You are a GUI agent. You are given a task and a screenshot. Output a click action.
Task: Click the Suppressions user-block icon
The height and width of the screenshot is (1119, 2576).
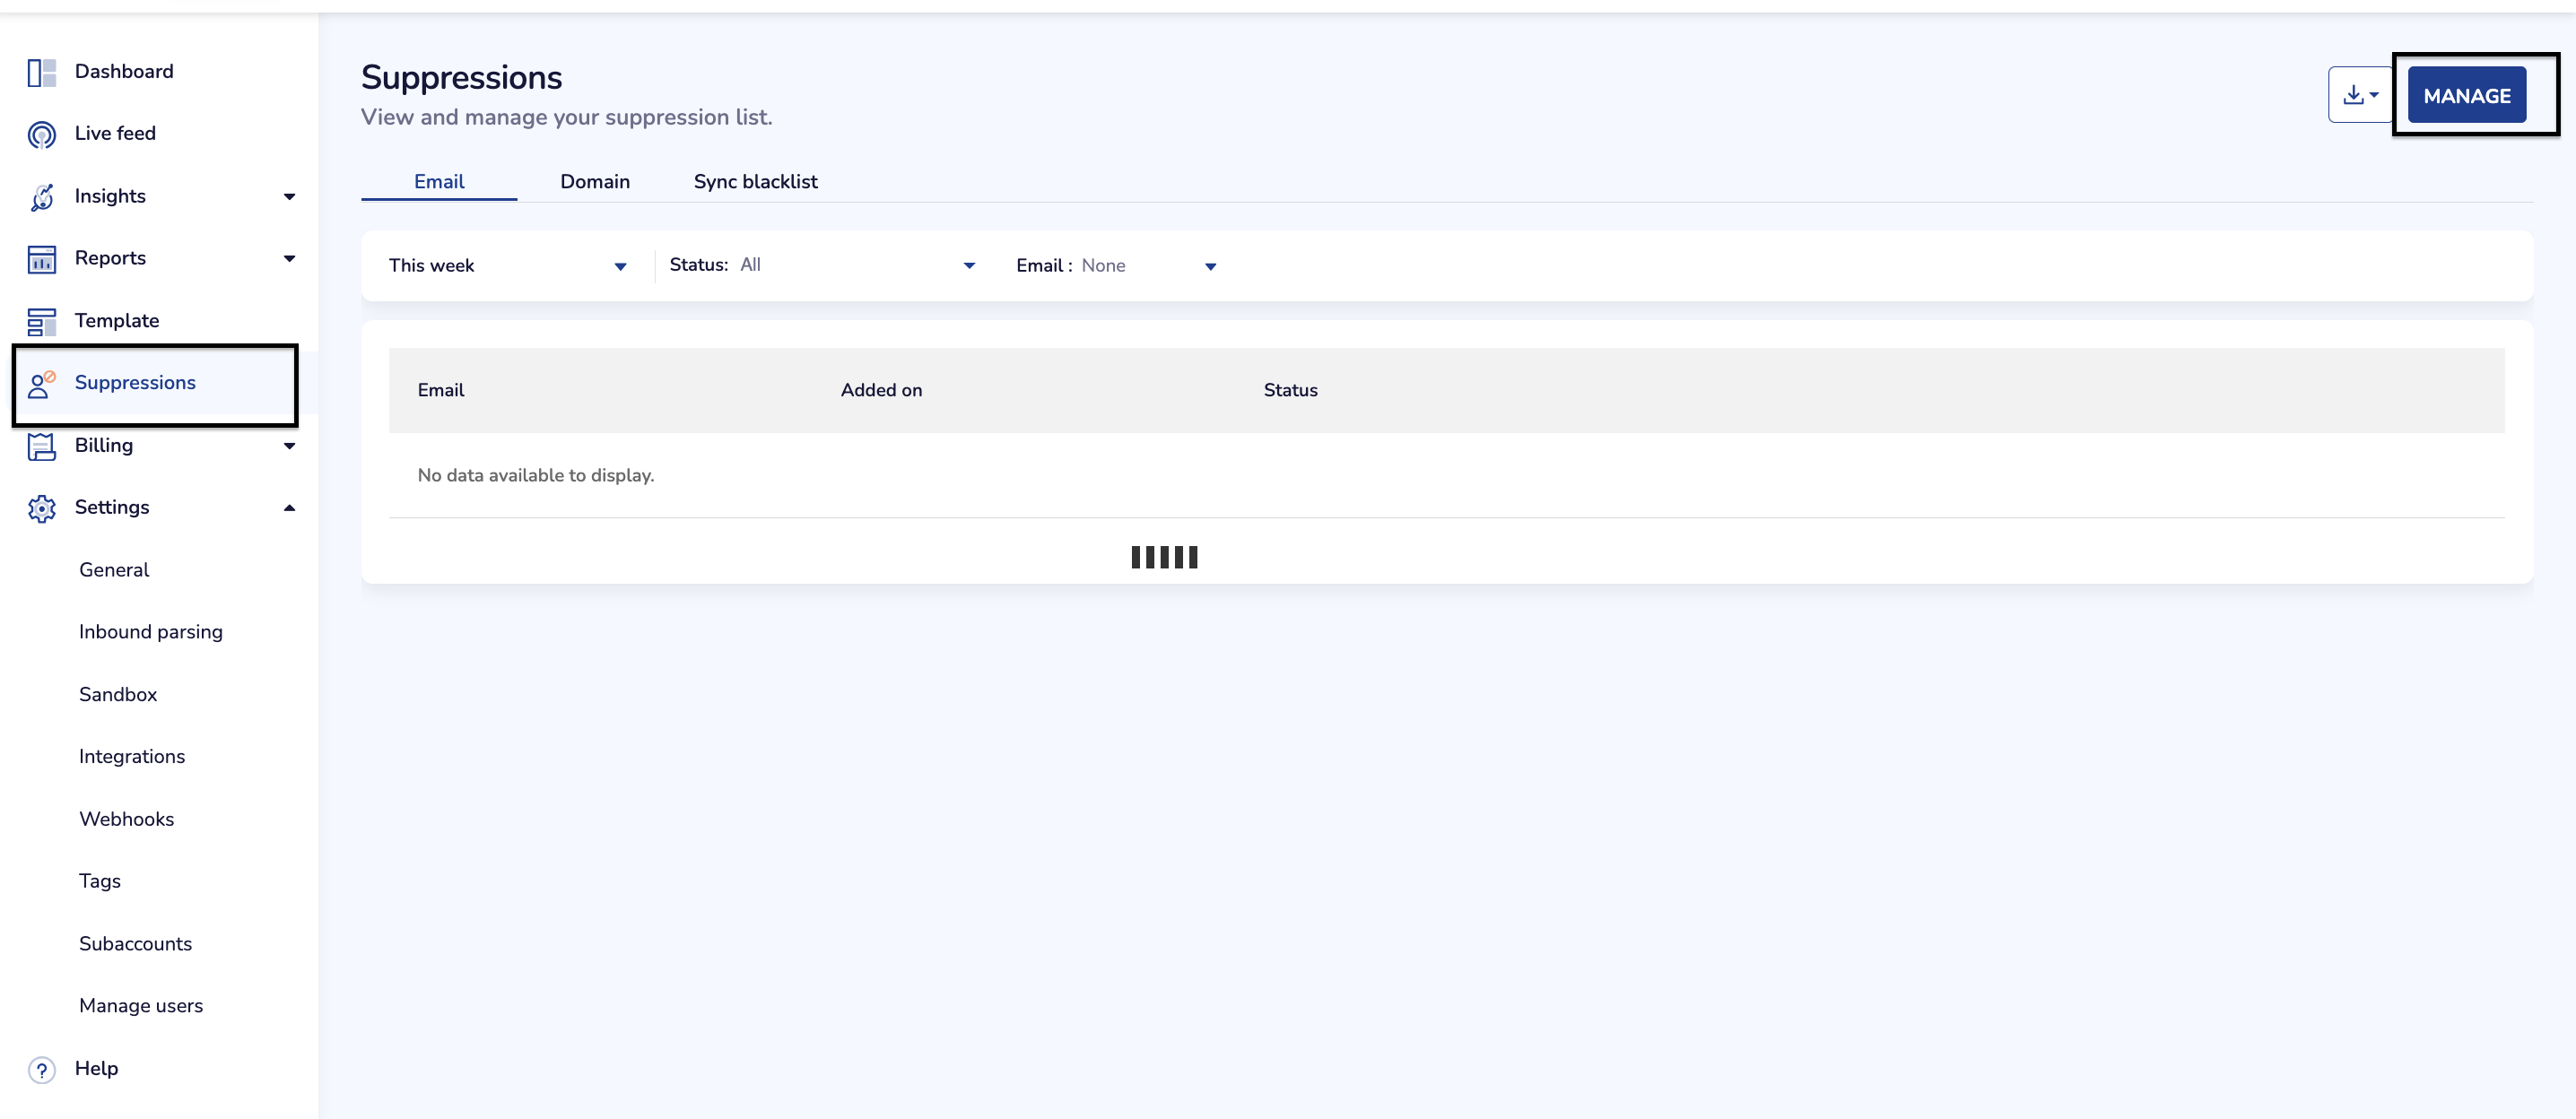pos(41,384)
